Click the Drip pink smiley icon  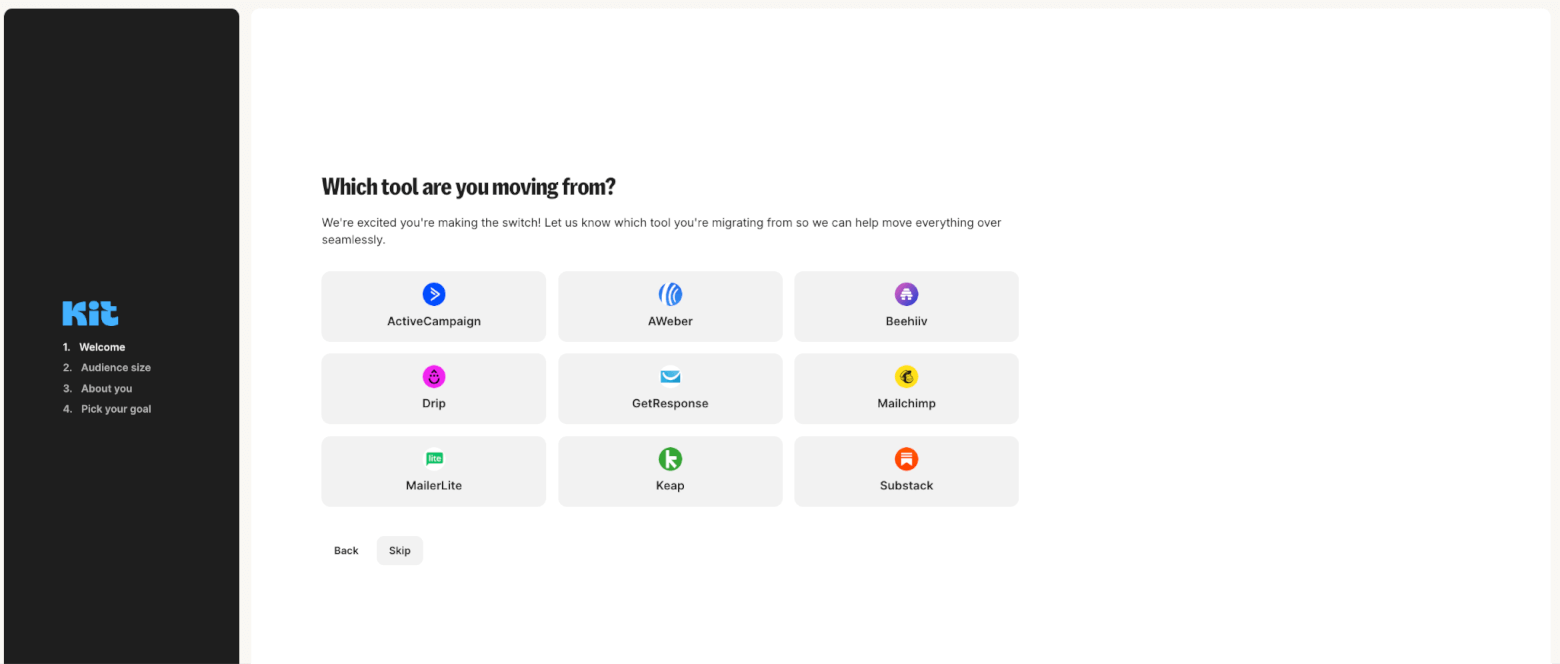[433, 377]
